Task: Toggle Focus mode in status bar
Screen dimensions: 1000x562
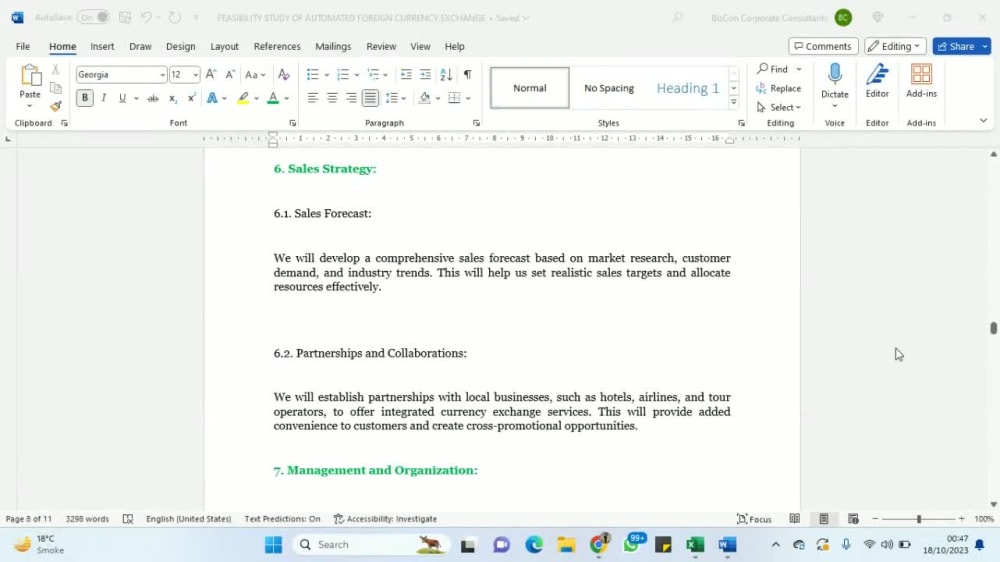Action: click(754, 519)
